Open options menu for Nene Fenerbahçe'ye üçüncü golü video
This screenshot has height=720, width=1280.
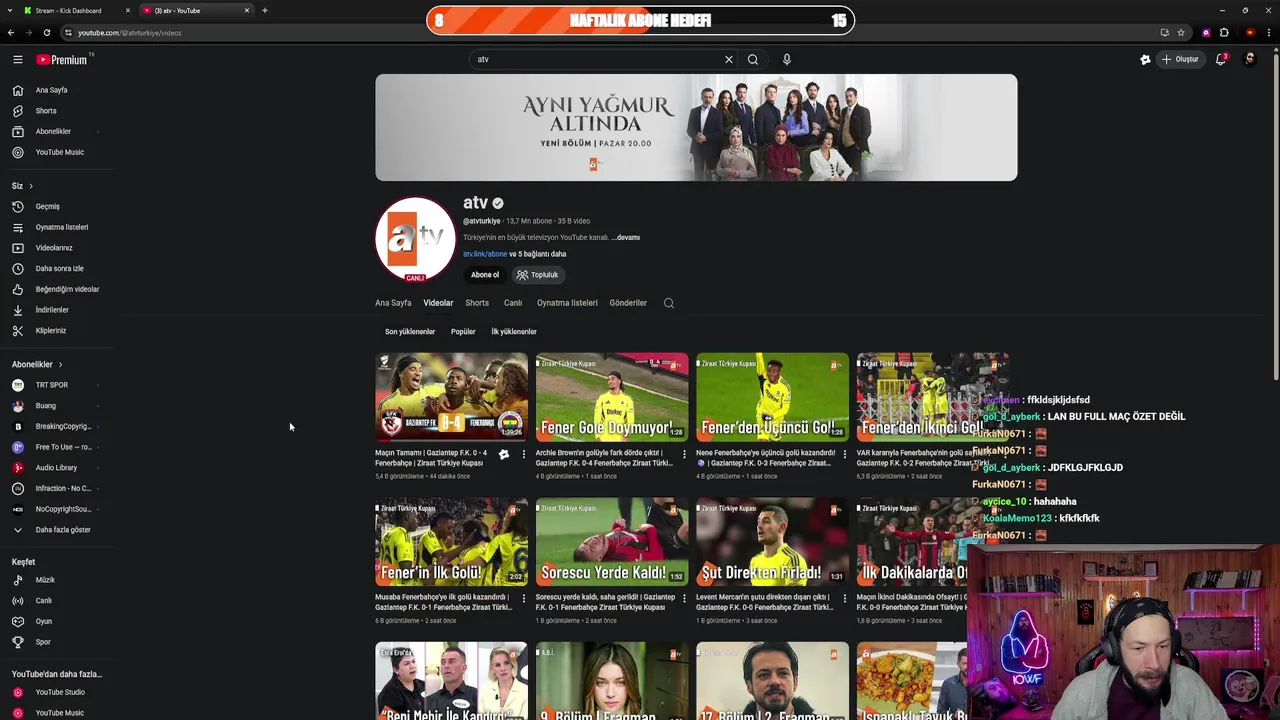click(x=845, y=455)
